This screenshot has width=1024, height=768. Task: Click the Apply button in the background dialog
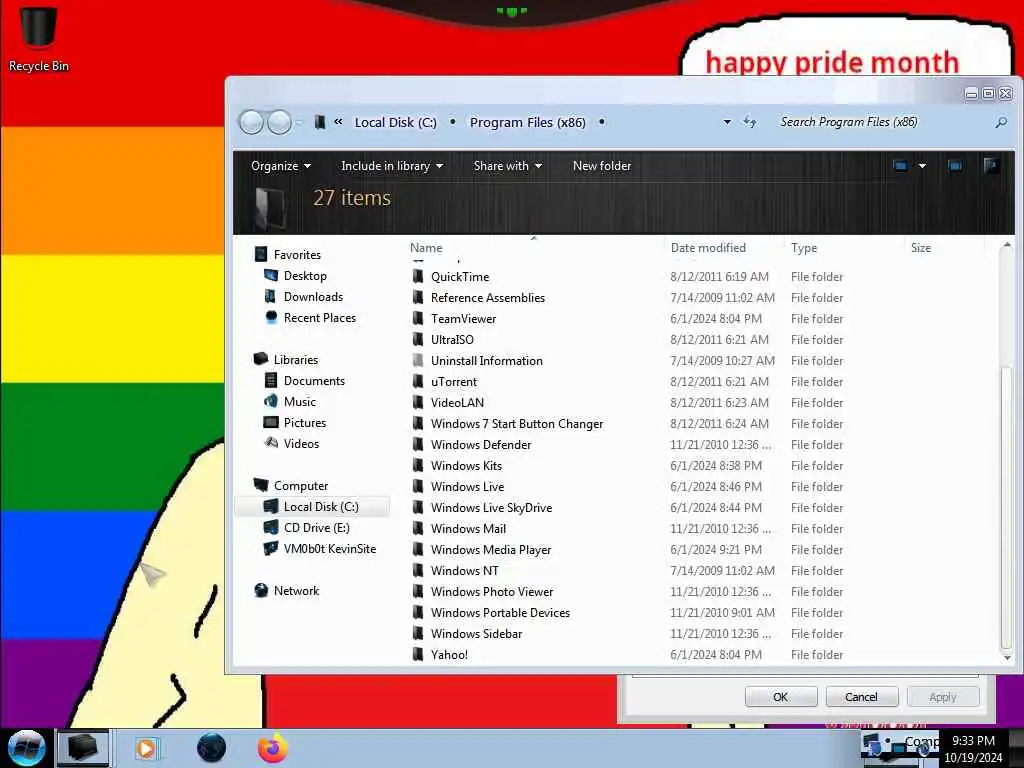tap(942, 697)
